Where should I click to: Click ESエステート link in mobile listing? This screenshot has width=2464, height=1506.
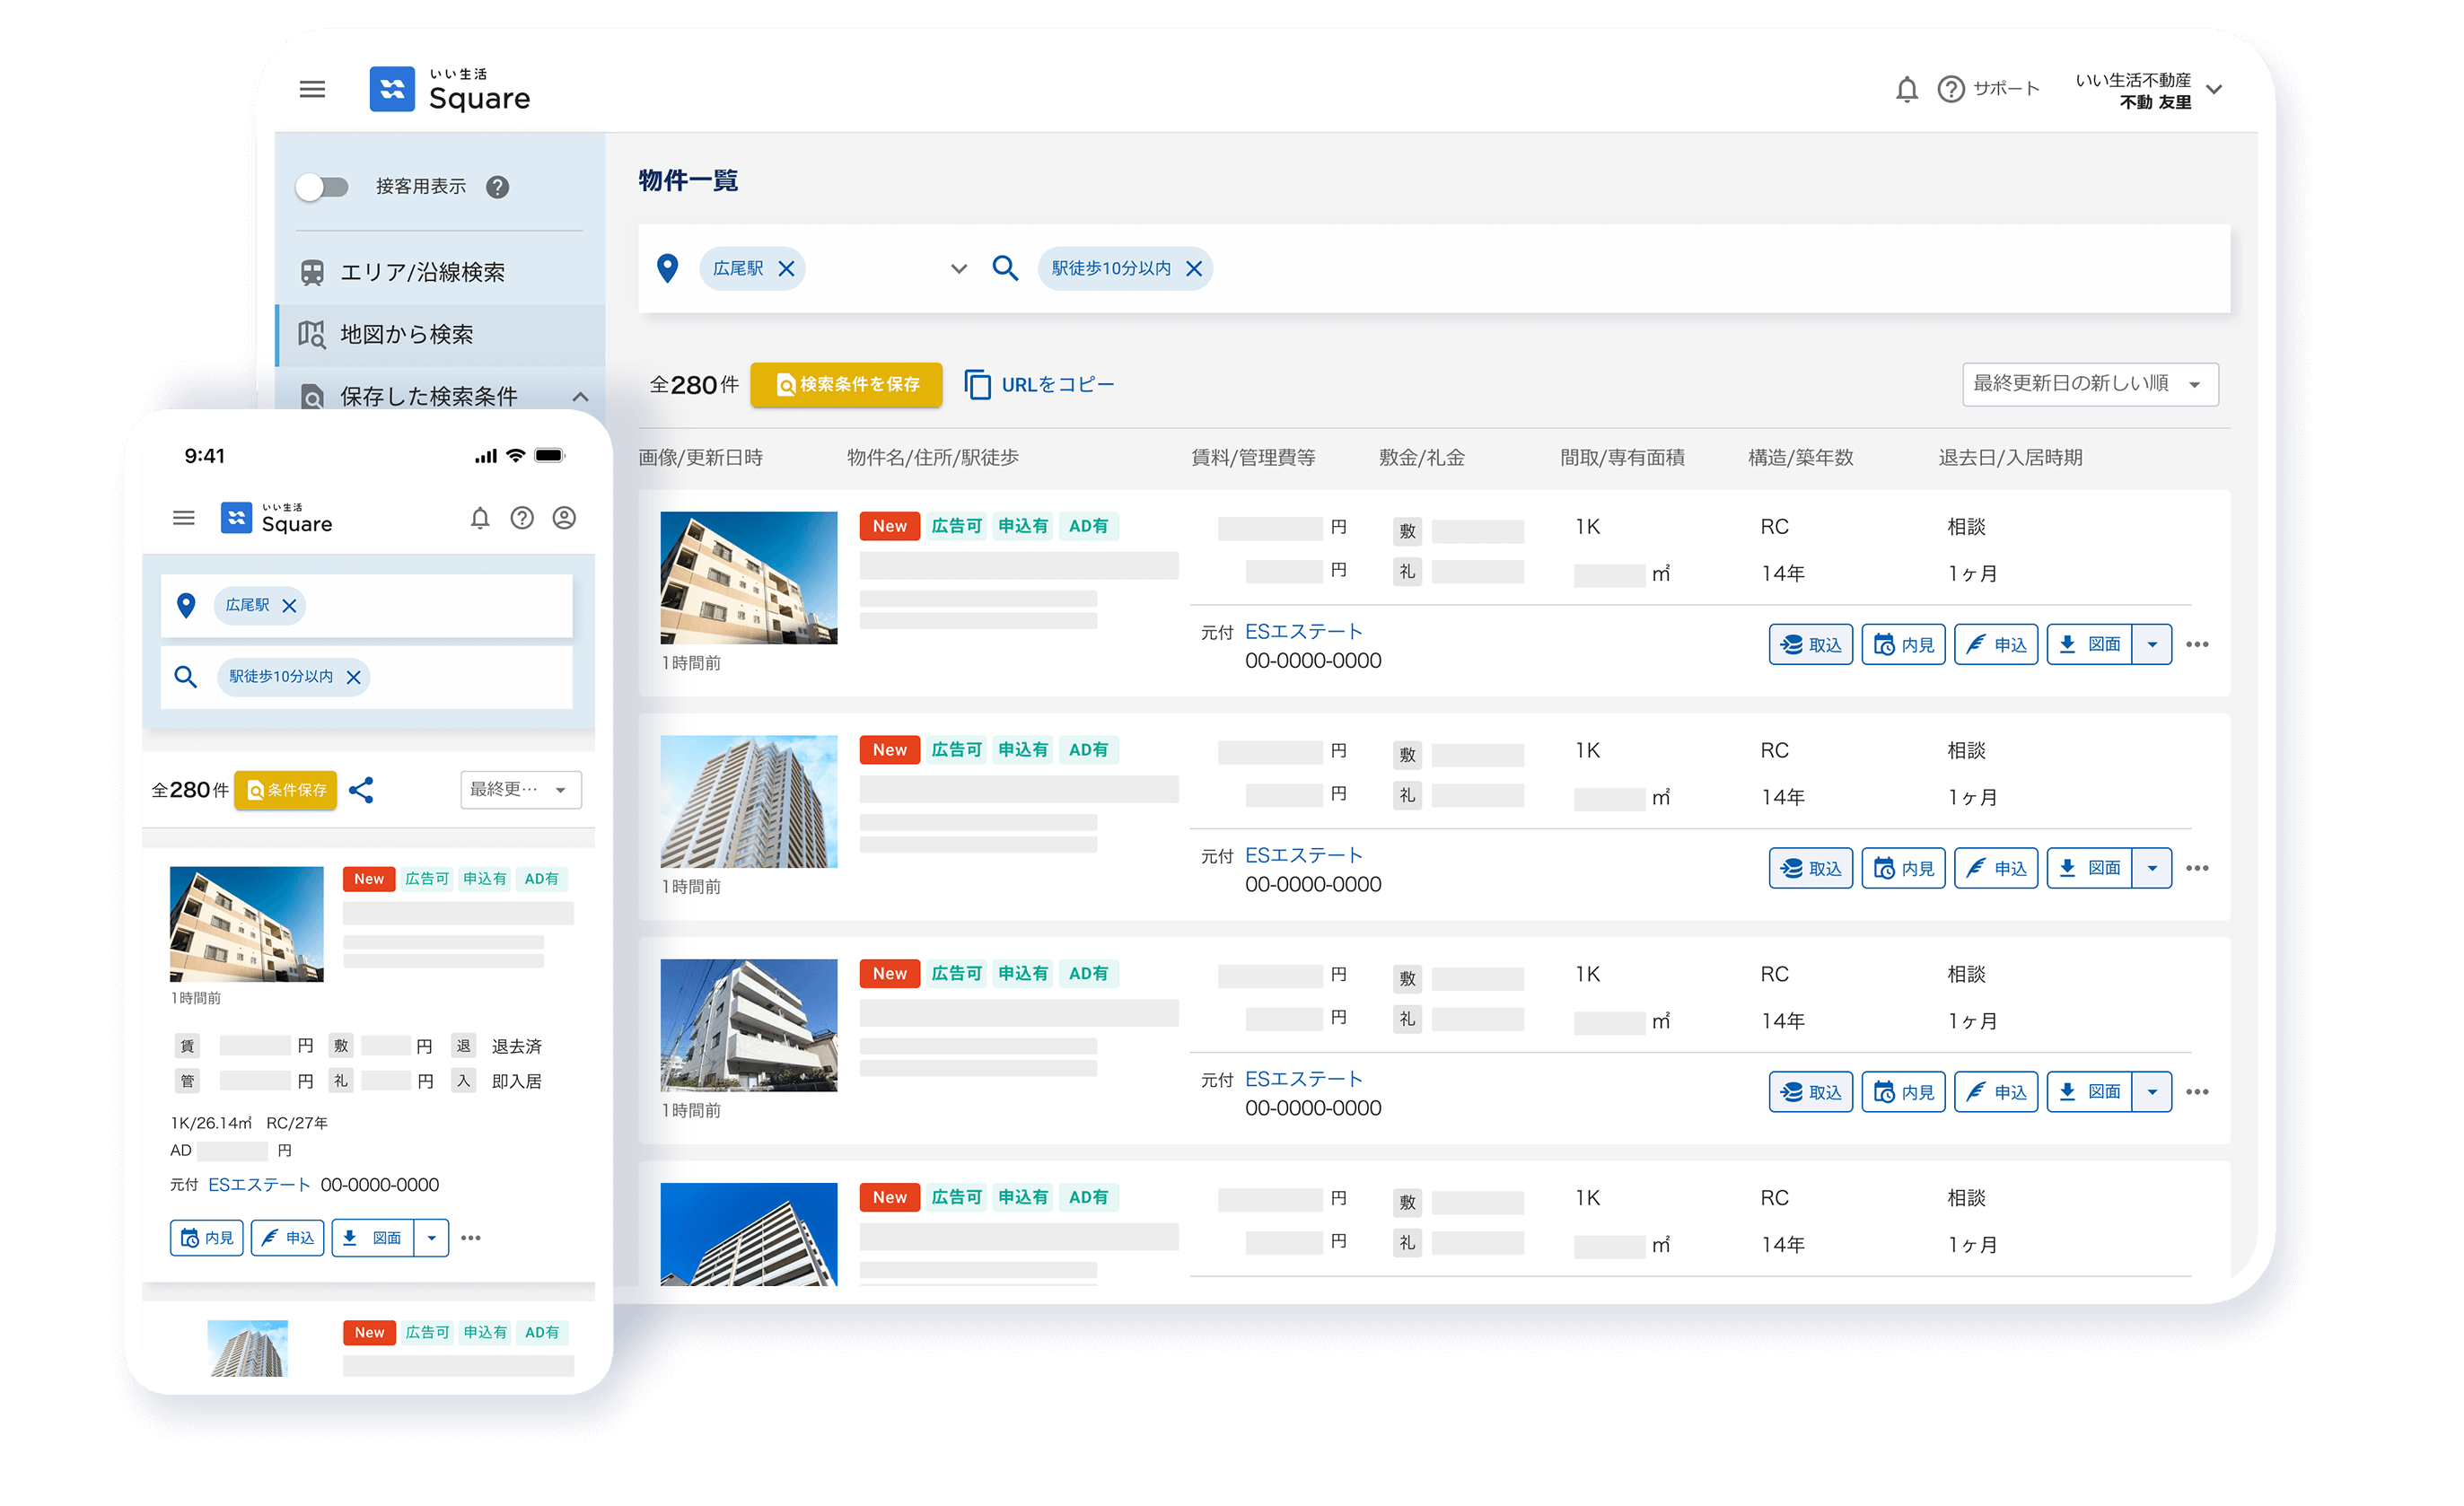point(259,1186)
